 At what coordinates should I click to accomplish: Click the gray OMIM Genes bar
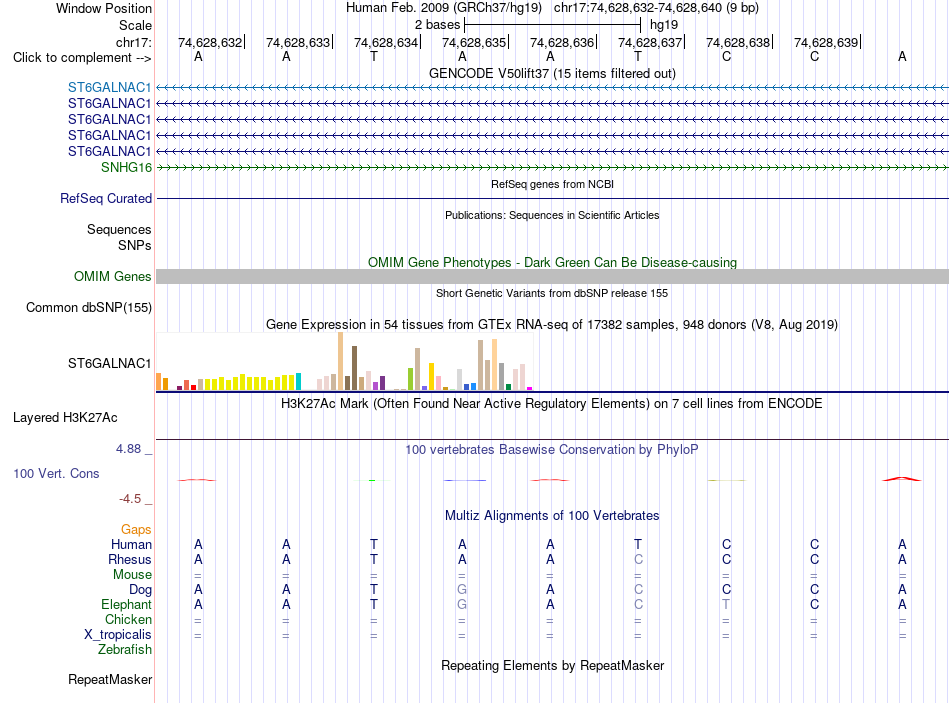coord(552,276)
